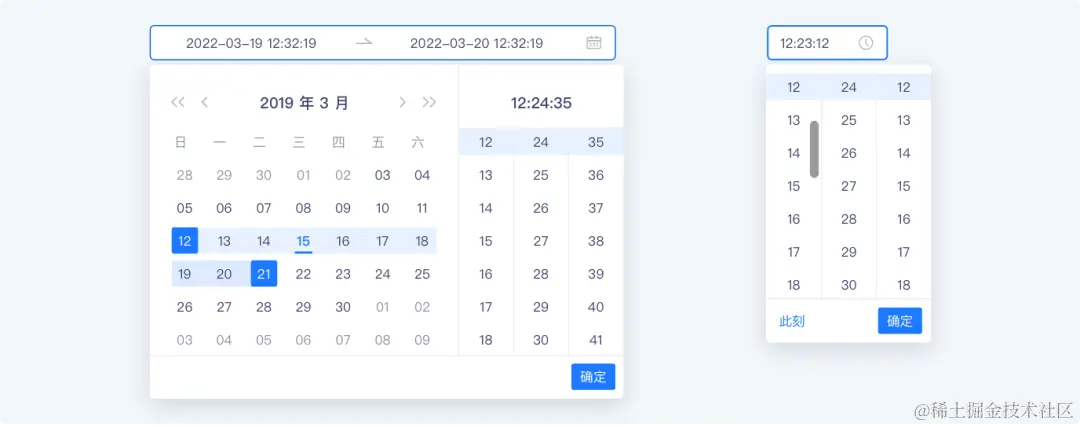Go to previous year with double-left arrow

pos(178,103)
